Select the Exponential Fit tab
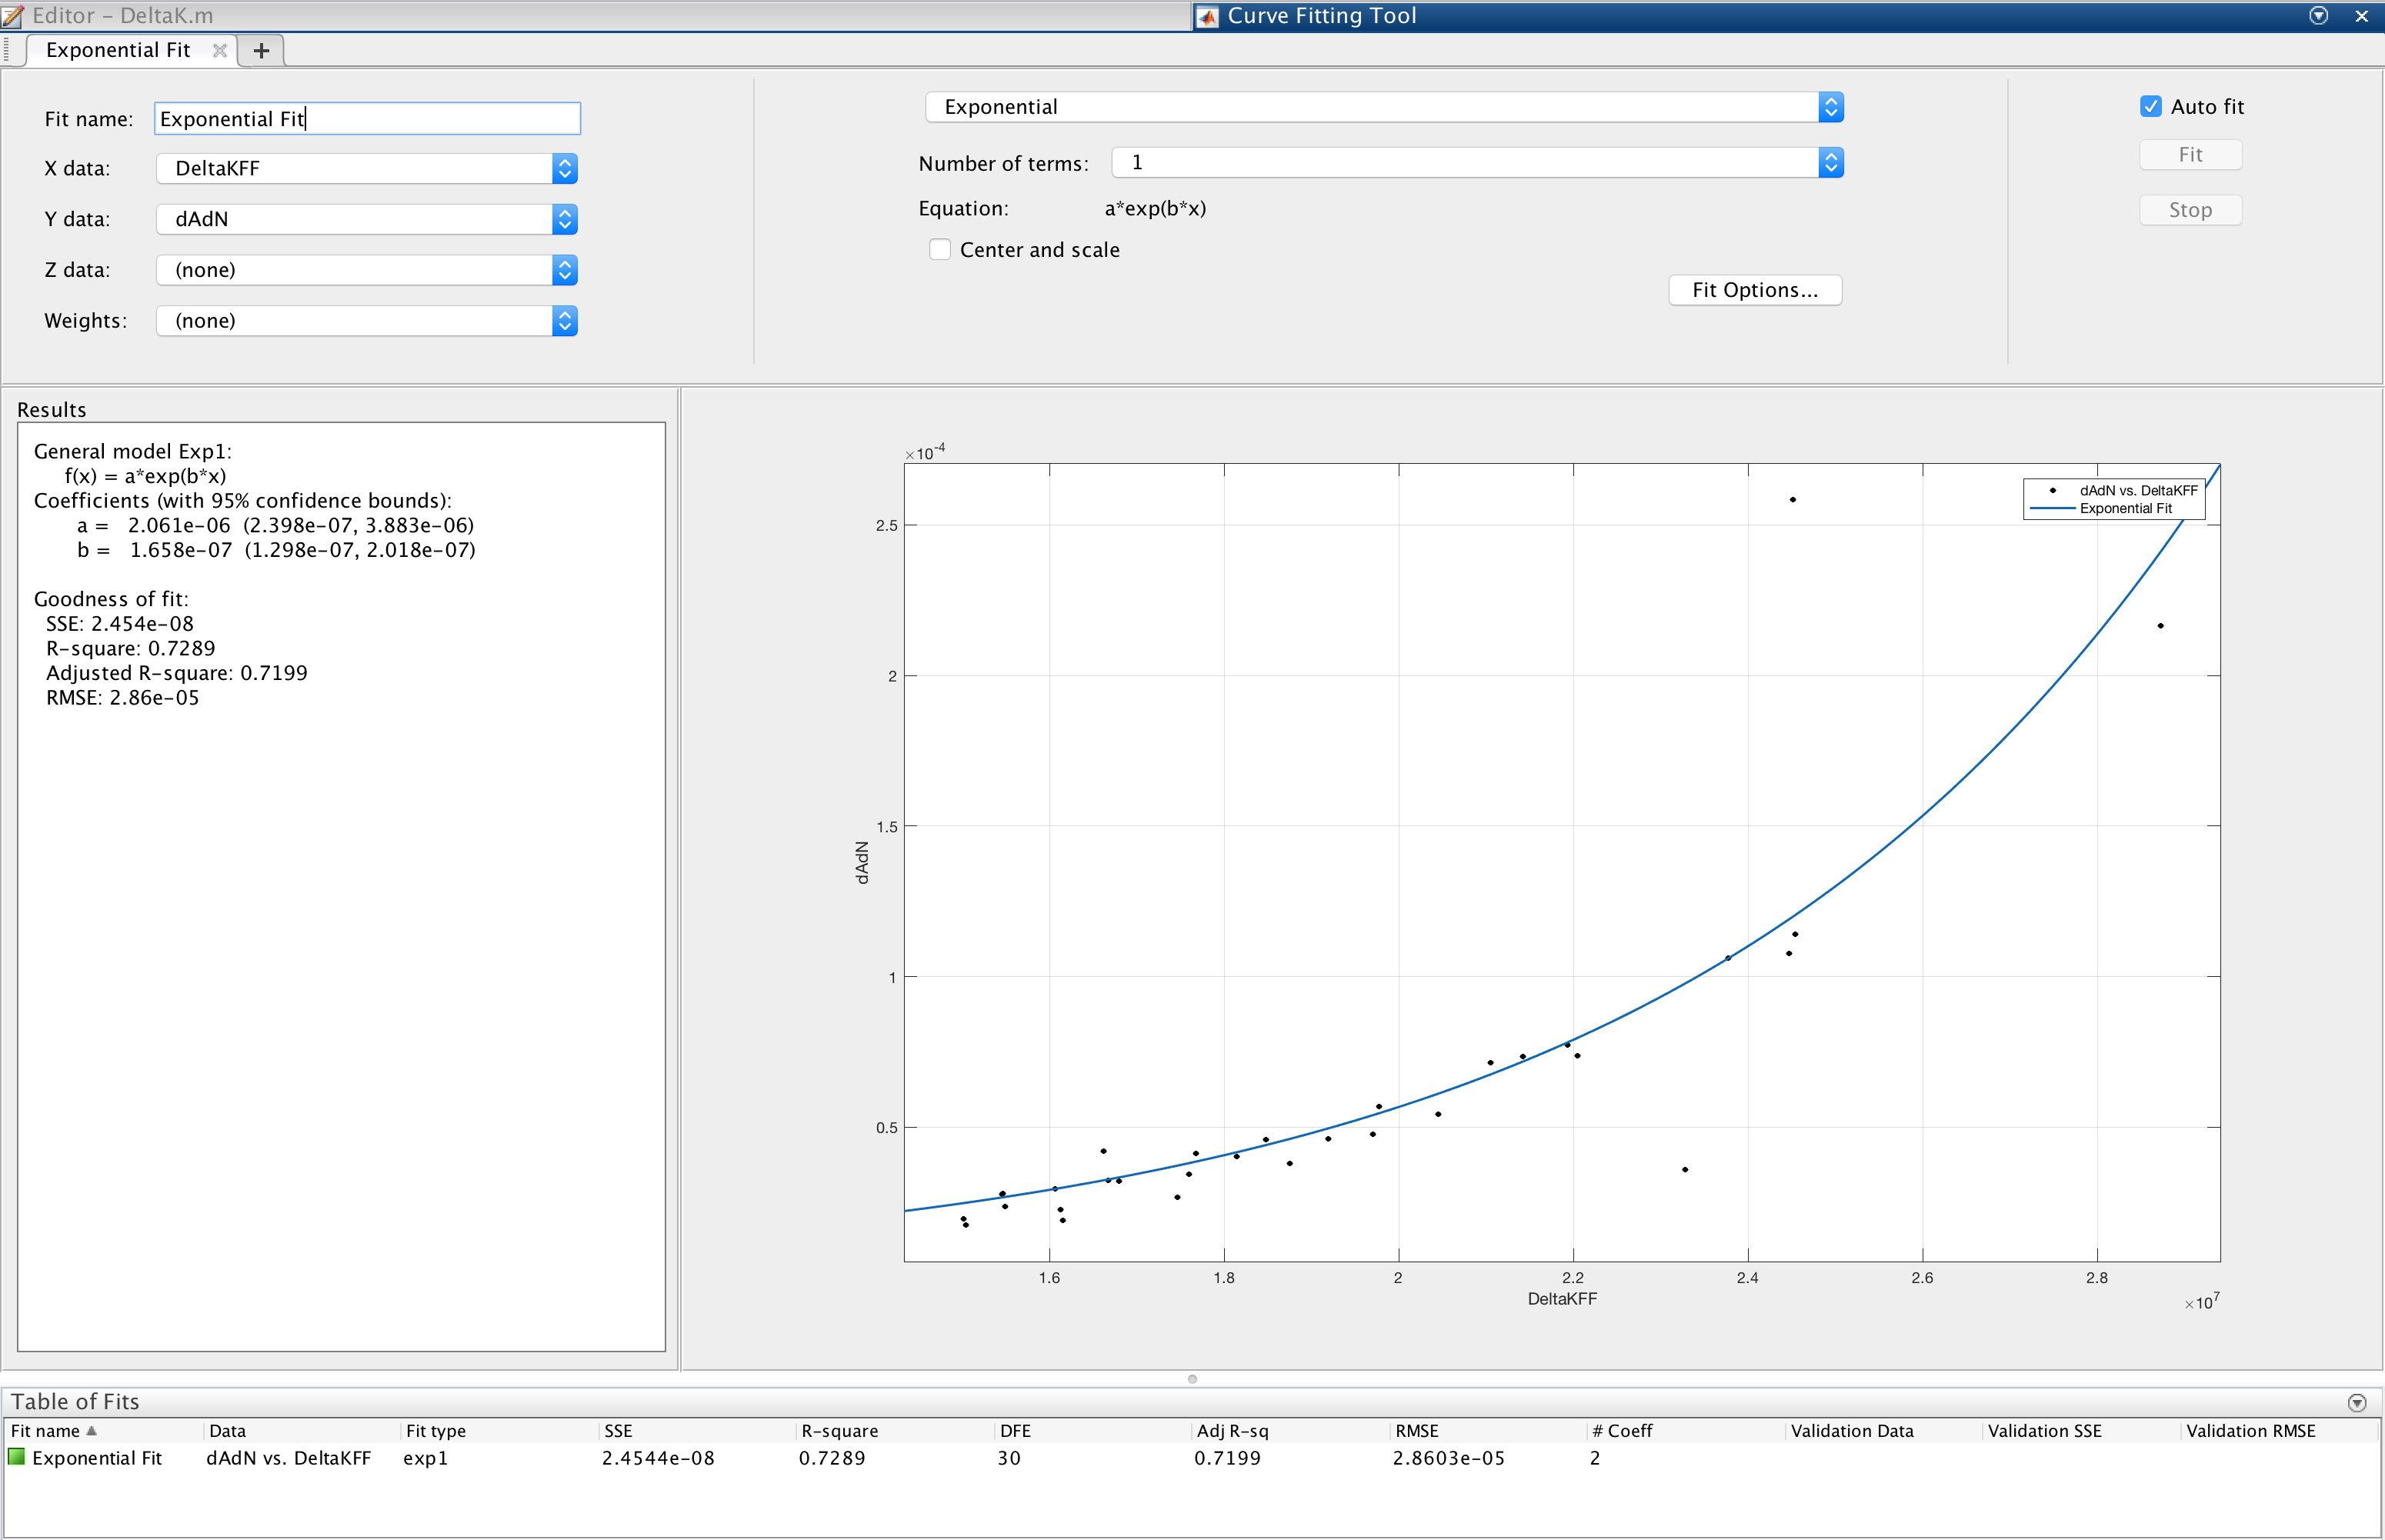 (x=118, y=50)
